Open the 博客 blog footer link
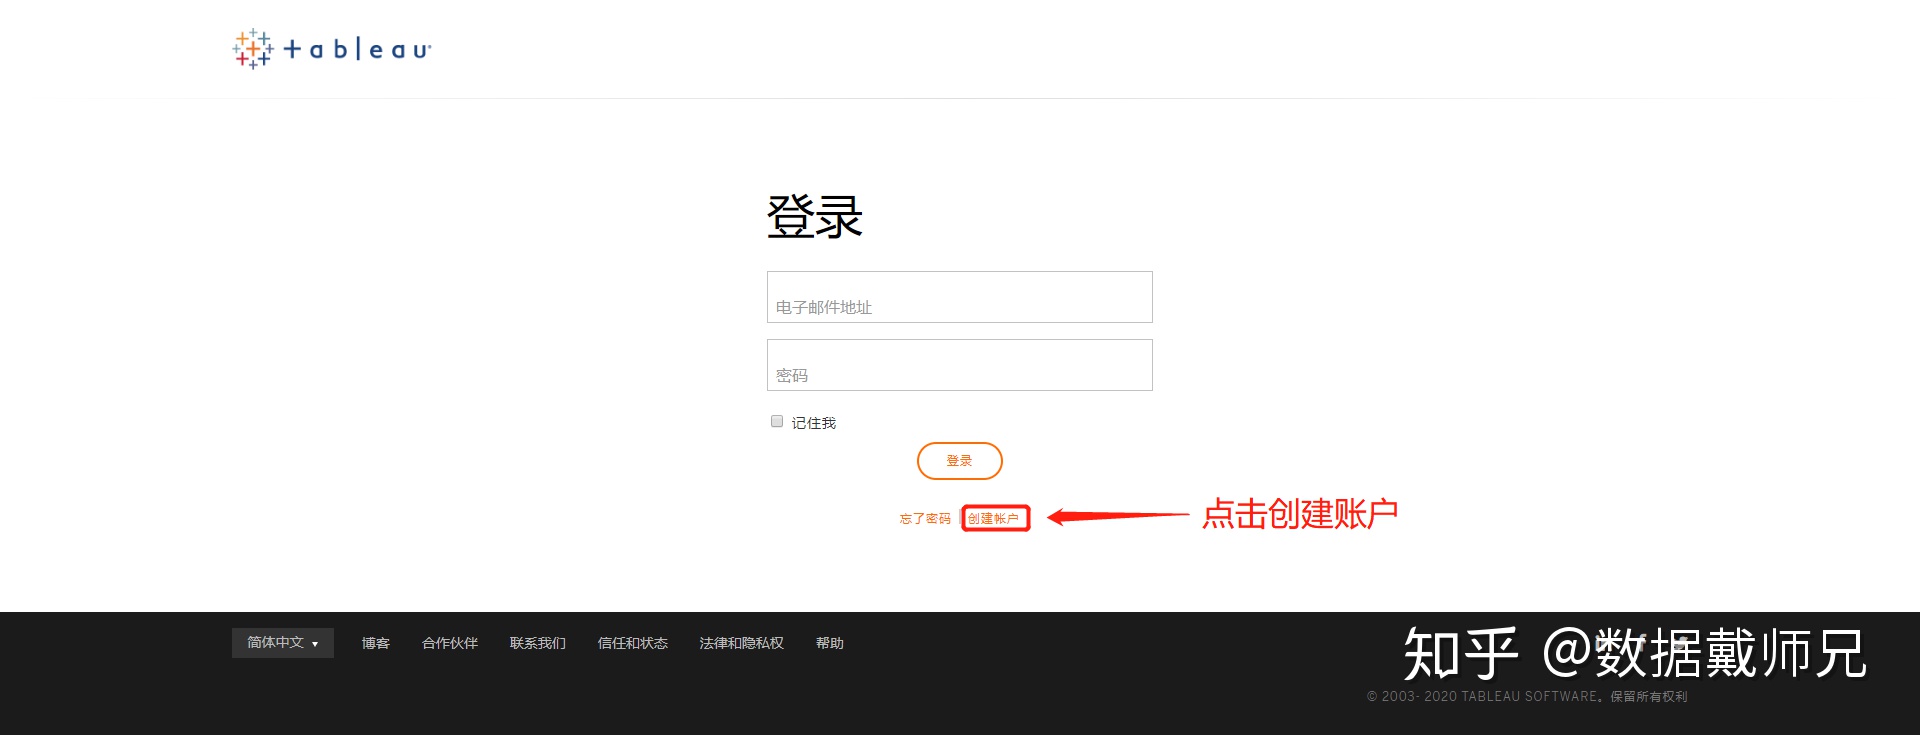 (376, 643)
